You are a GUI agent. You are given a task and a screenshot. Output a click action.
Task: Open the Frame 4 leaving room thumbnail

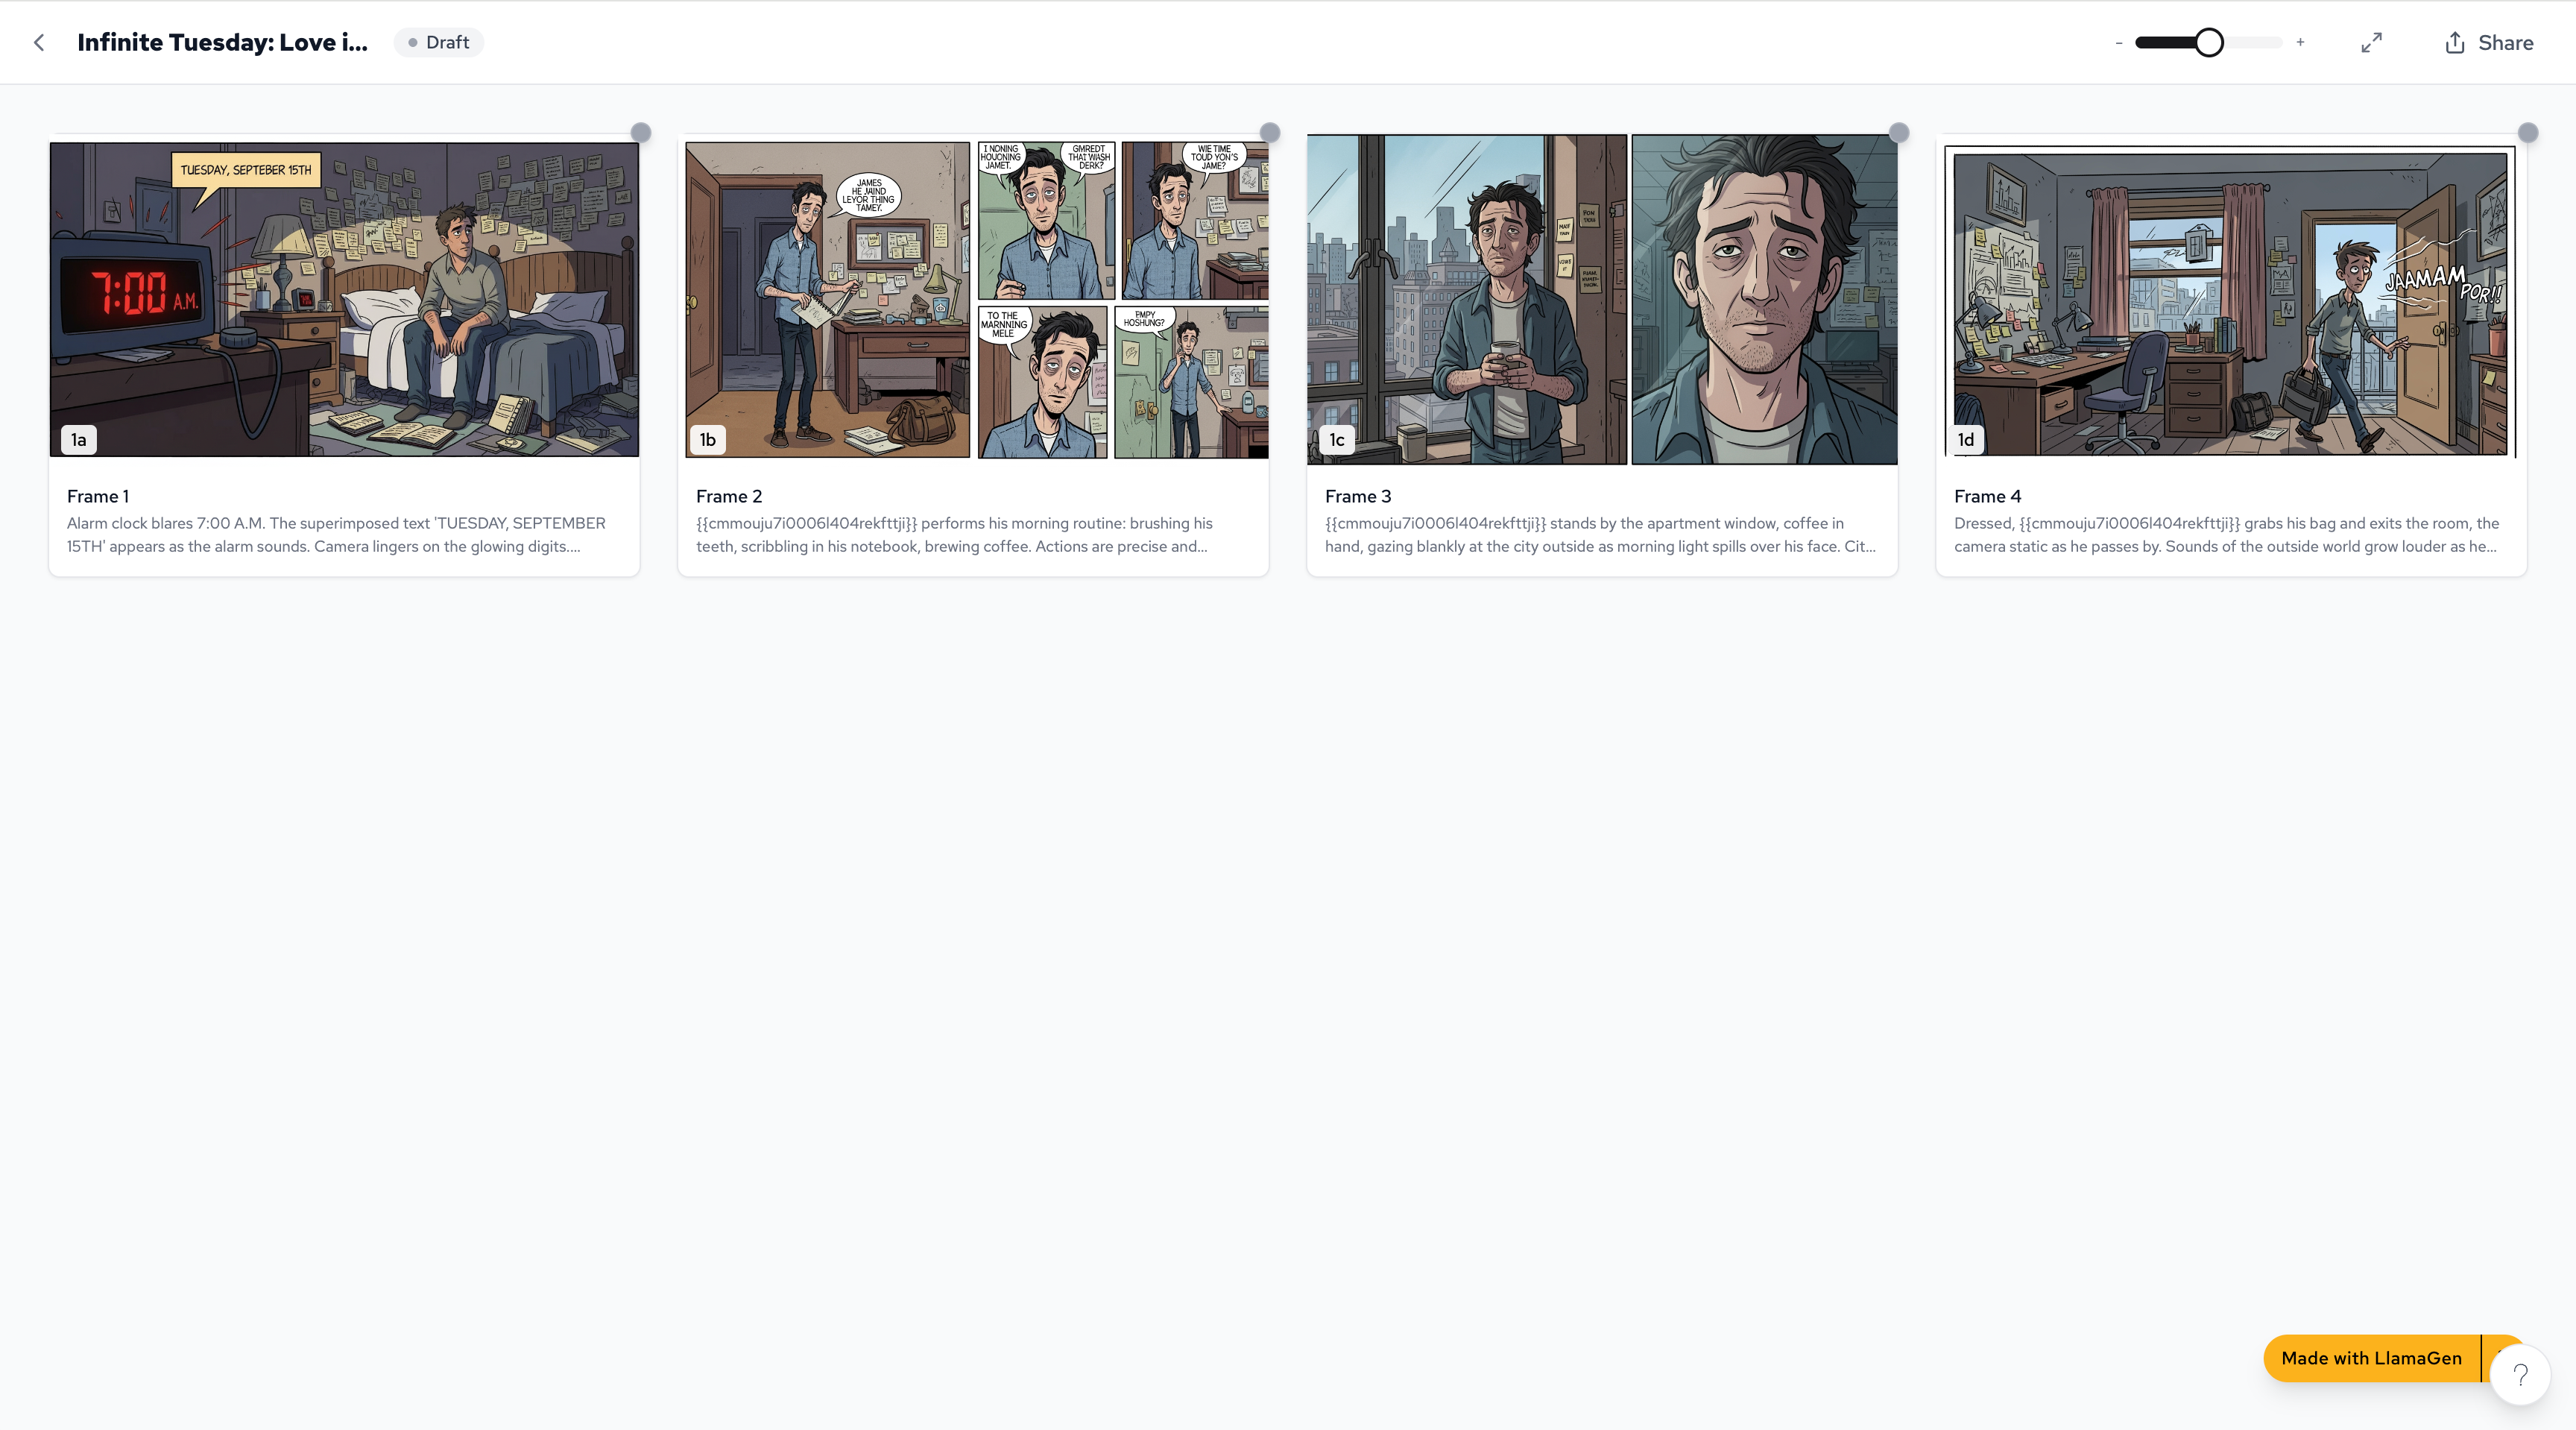pyautogui.click(x=2231, y=299)
